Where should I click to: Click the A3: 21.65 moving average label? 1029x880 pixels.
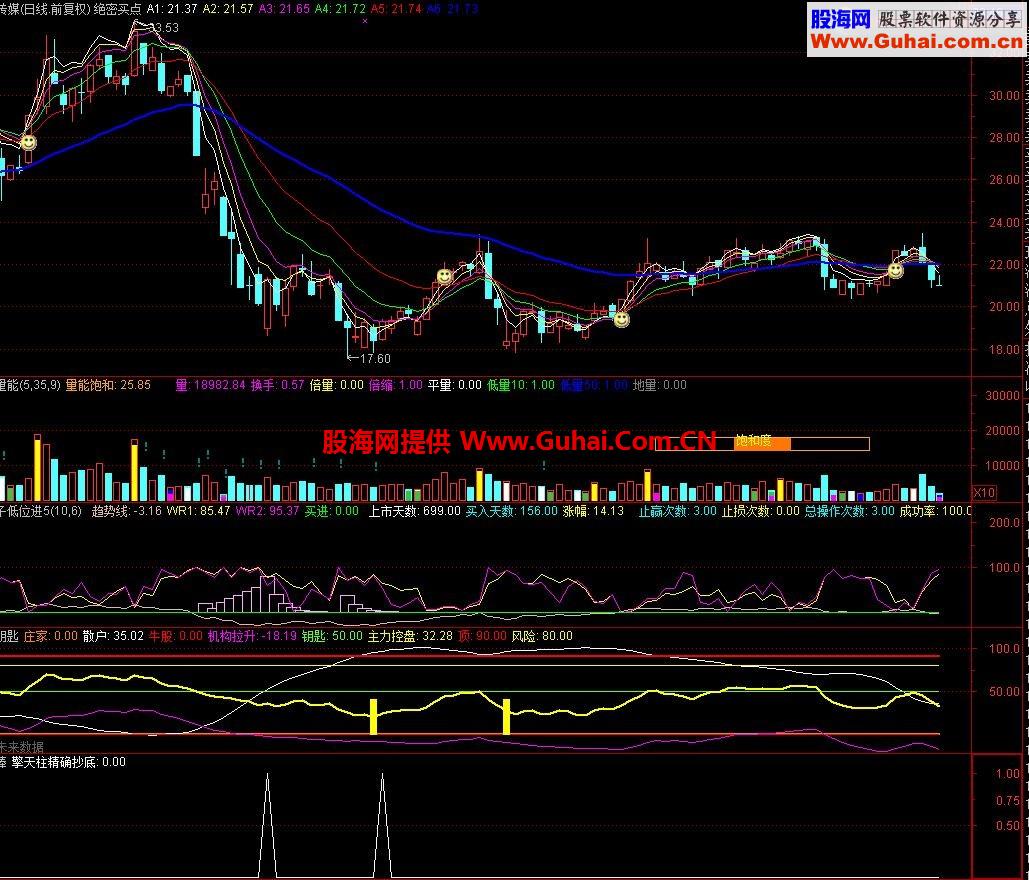(x=284, y=9)
